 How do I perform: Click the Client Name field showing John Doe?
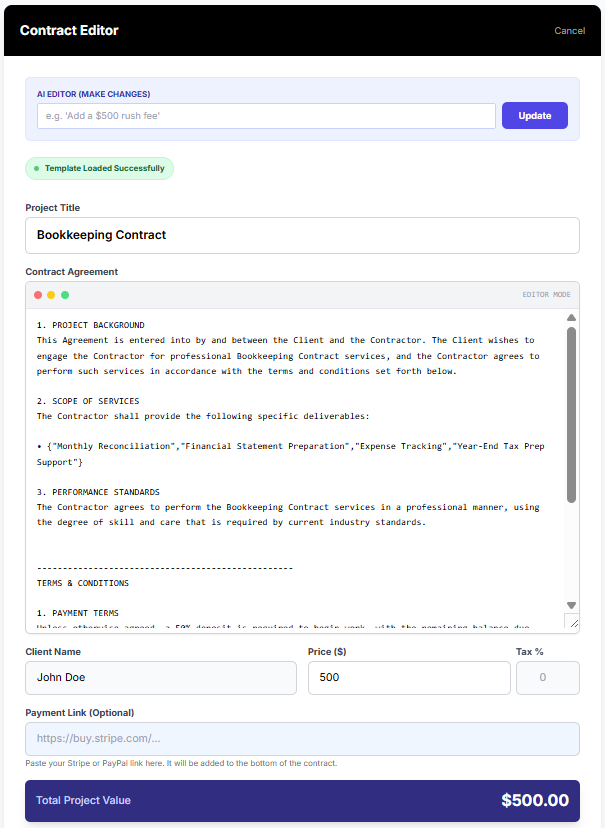[160, 677]
